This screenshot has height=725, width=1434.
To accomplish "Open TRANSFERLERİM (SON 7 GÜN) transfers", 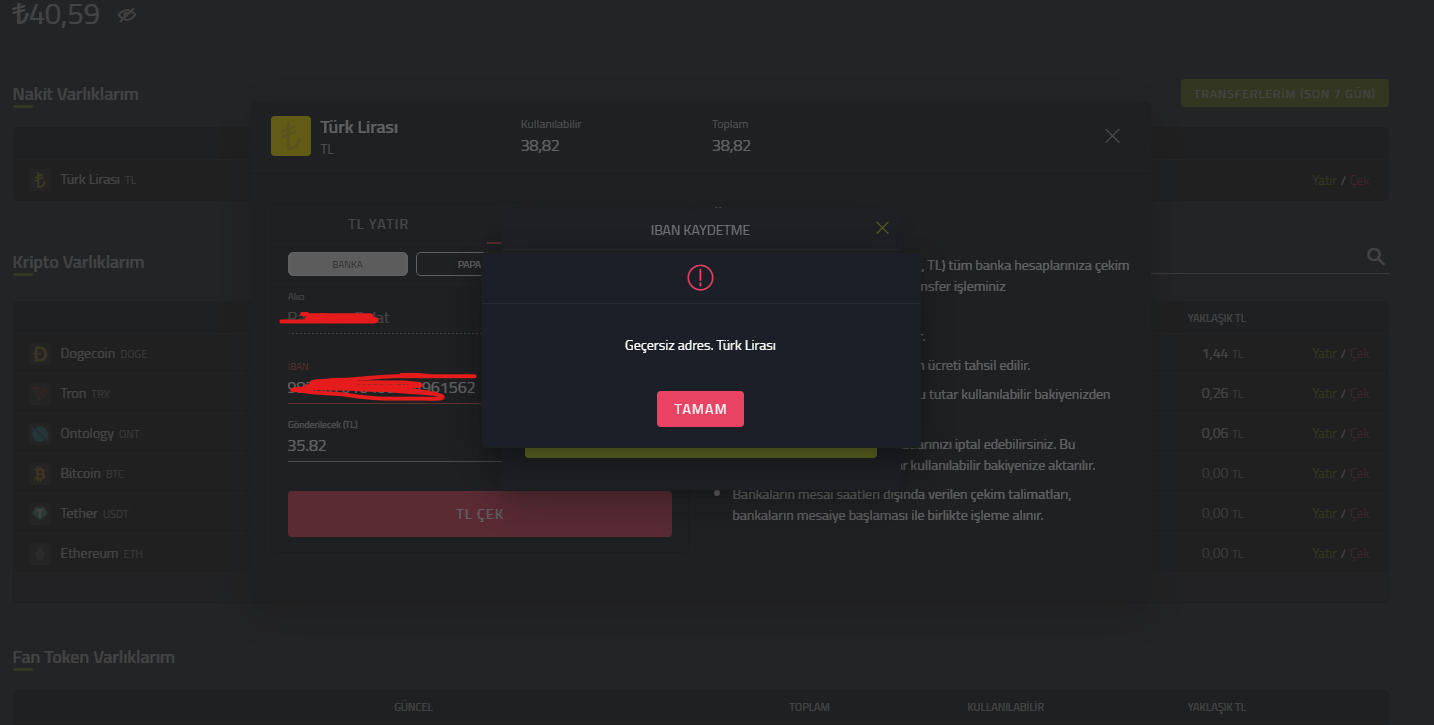I will click(x=1284, y=94).
